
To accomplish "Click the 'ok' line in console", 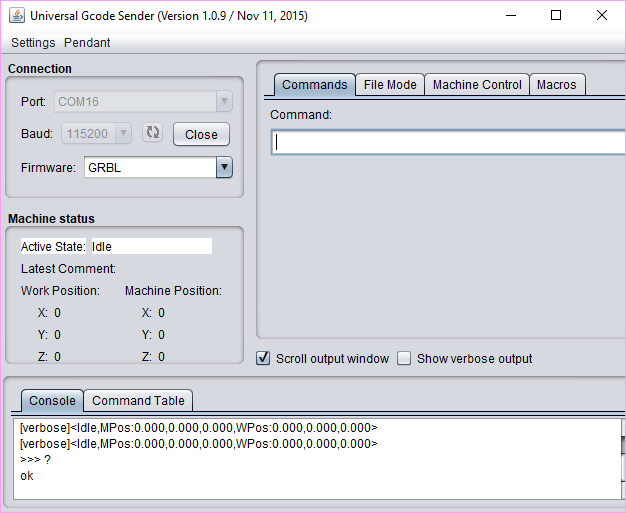I will 27,476.
